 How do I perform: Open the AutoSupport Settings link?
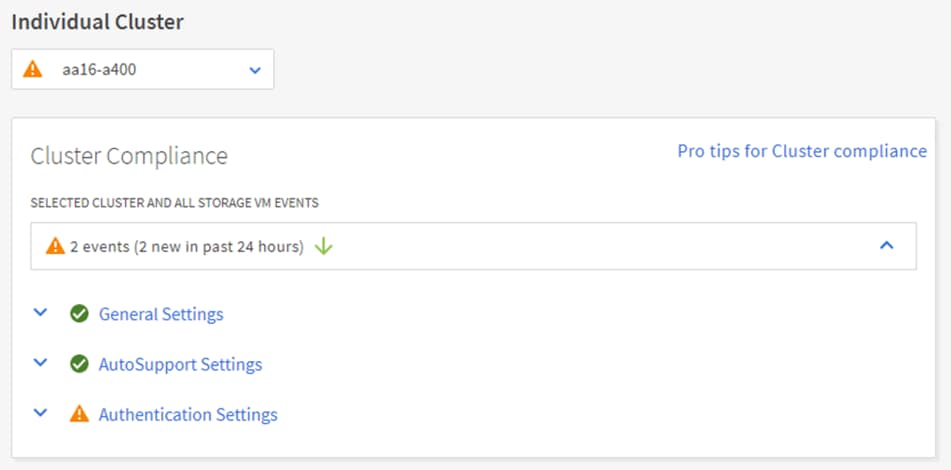(x=180, y=364)
